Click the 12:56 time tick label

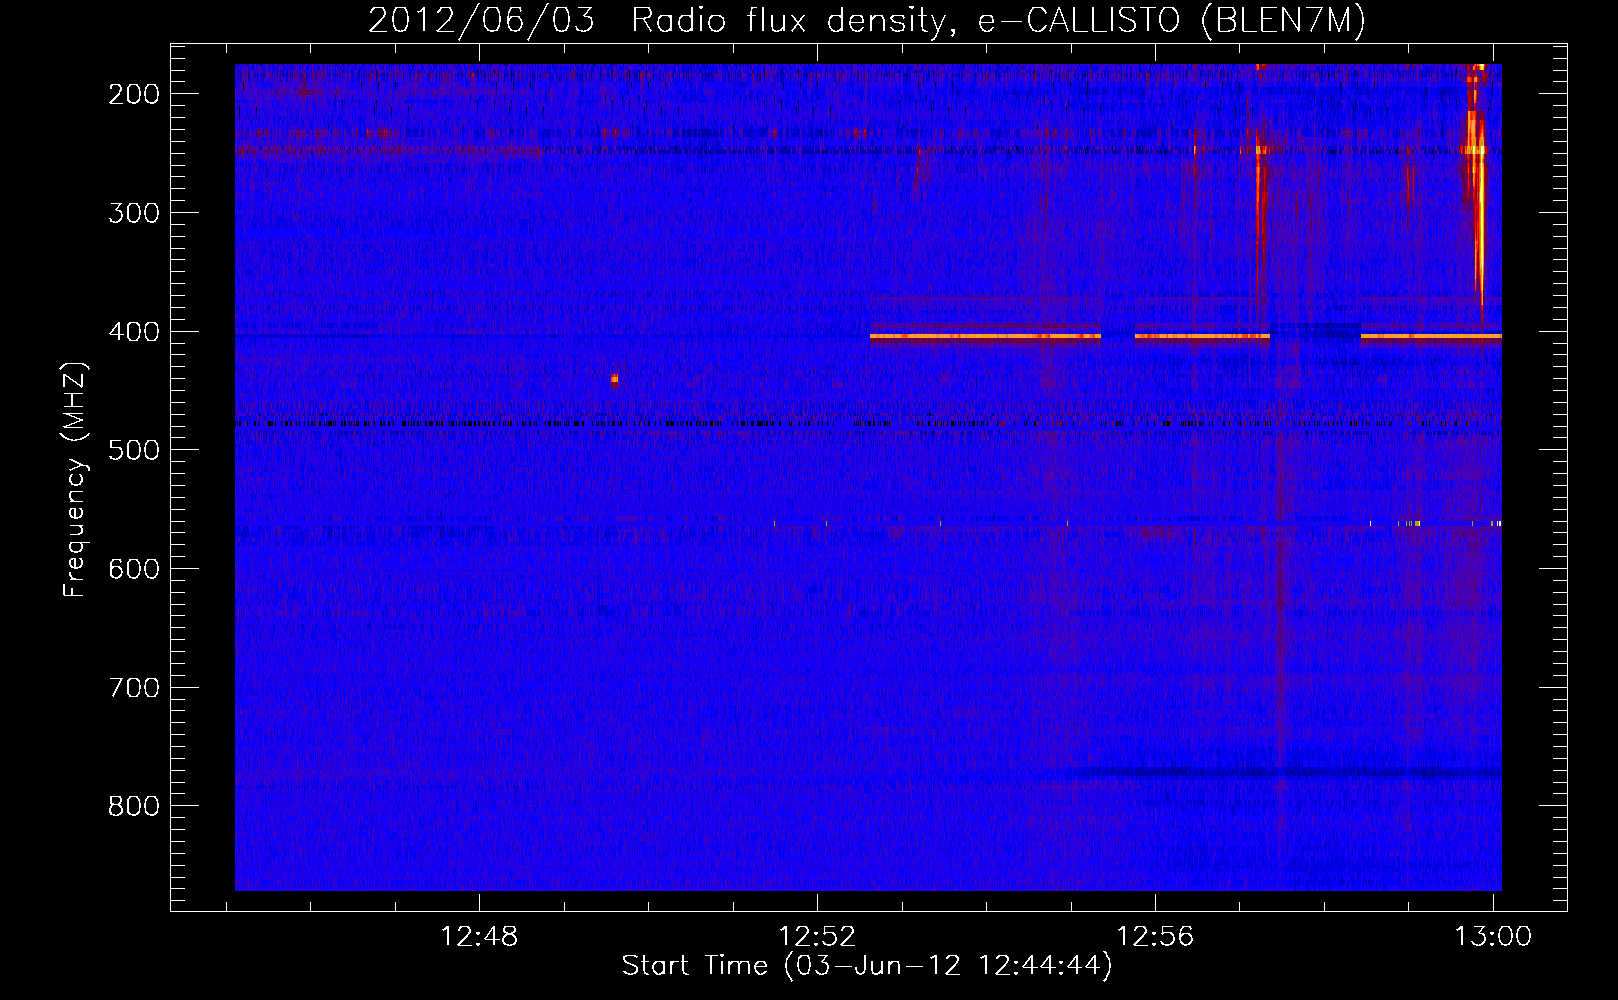point(1156,936)
